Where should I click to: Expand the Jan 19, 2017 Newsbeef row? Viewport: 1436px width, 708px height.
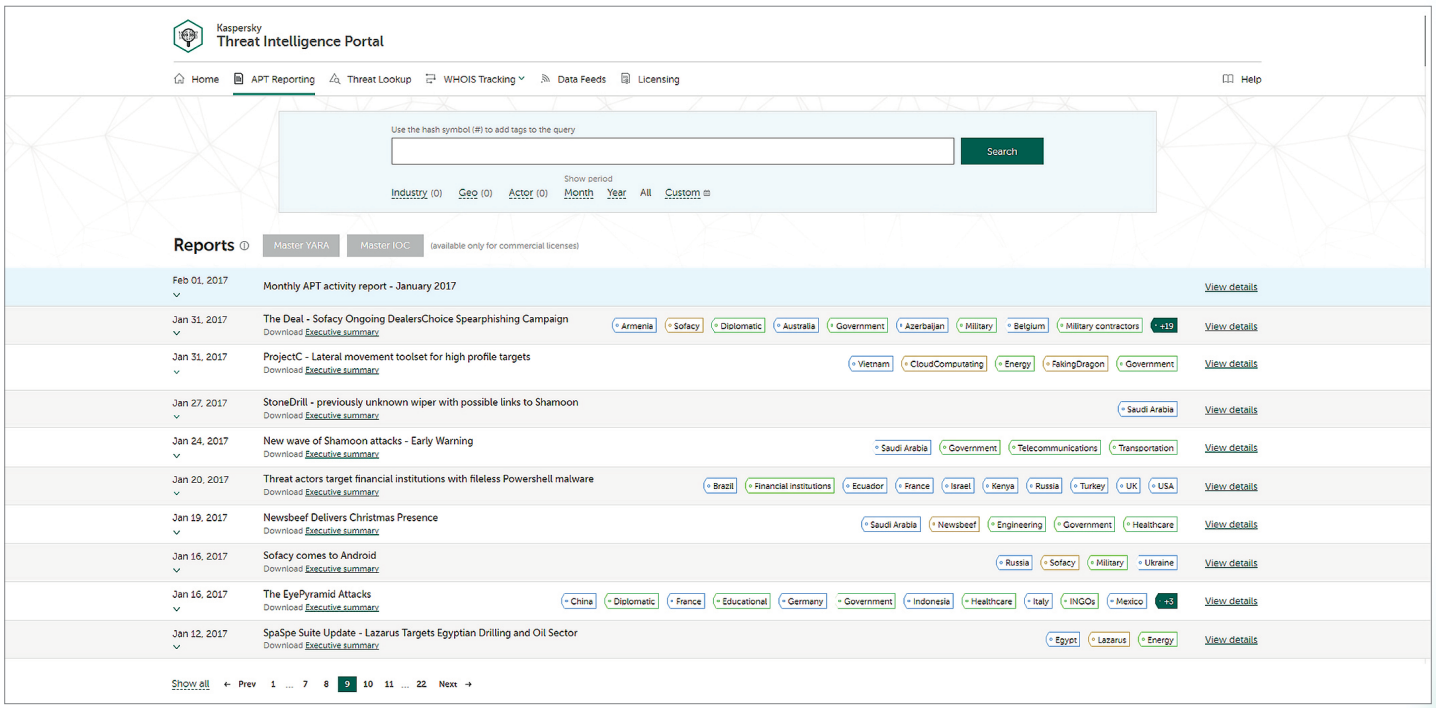[x=177, y=532]
